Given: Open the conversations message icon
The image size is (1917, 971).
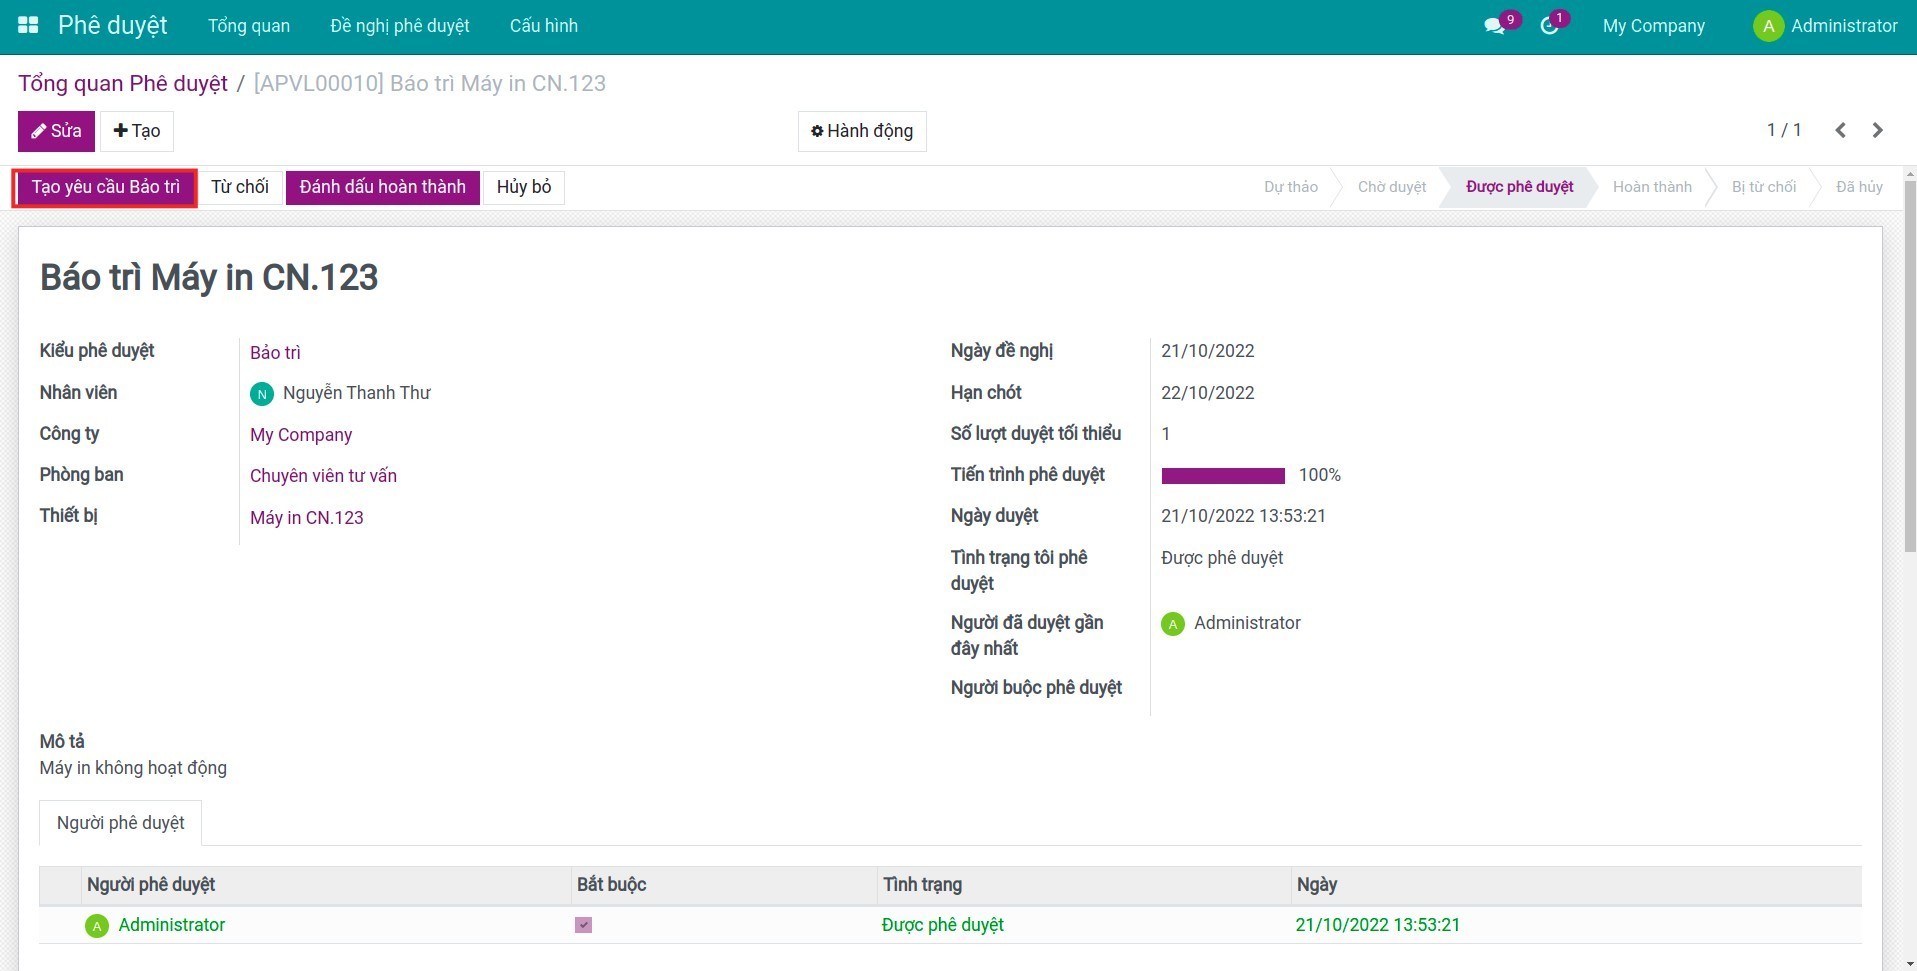Looking at the screenshot, I should 1494,26.
